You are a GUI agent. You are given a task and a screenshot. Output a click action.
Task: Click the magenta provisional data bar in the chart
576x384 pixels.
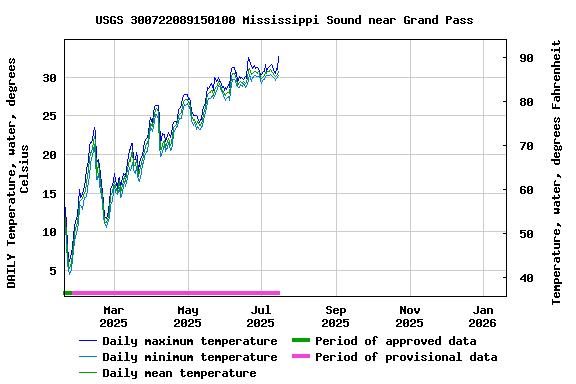176,293
